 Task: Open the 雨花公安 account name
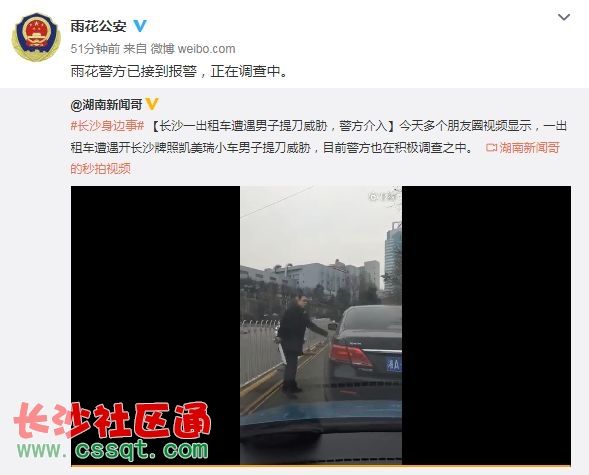pos(99,26)
